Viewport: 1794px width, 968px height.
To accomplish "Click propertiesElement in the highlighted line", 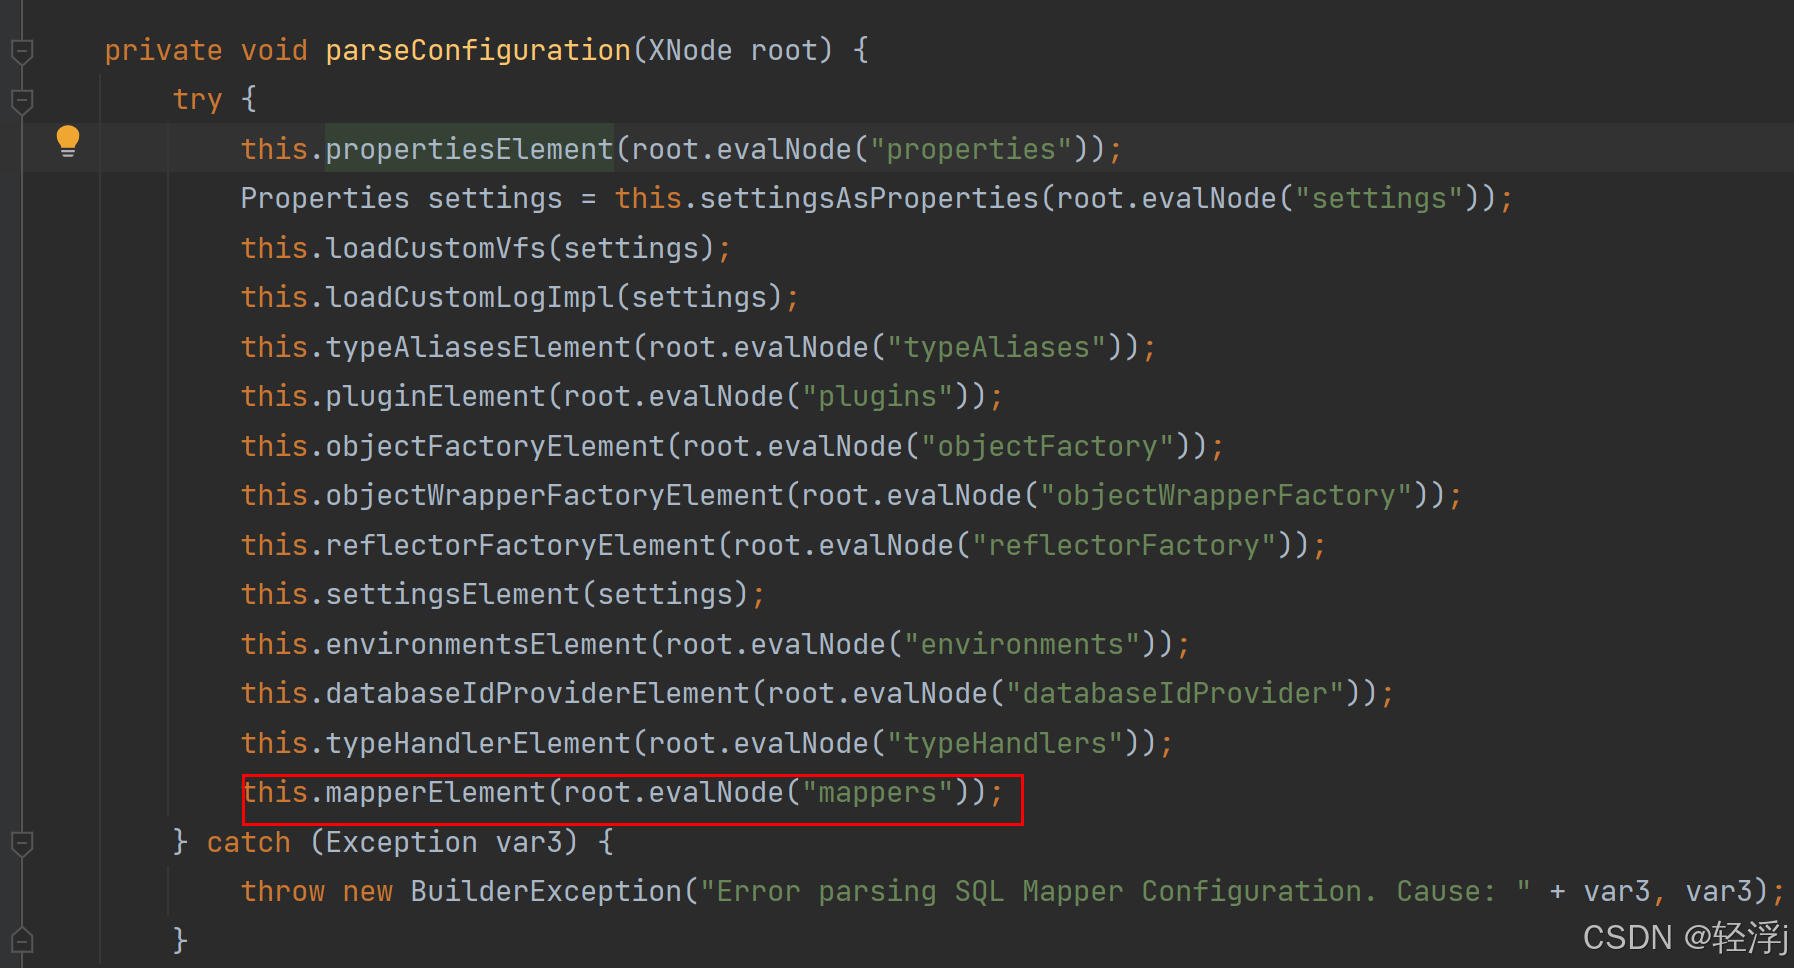I will 469,149.
